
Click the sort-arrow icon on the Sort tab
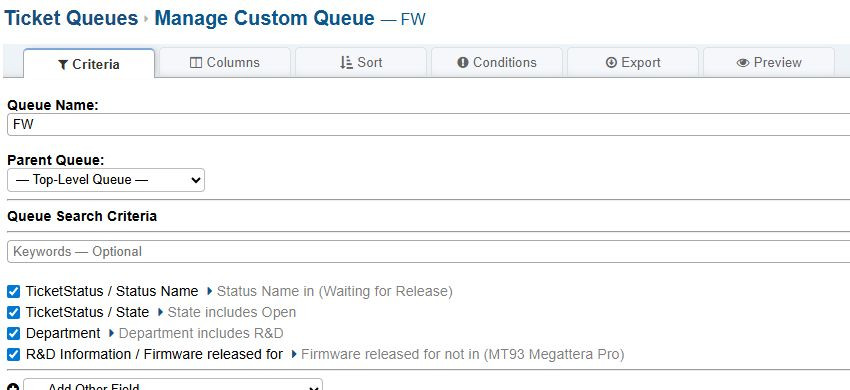pos(346,62)
